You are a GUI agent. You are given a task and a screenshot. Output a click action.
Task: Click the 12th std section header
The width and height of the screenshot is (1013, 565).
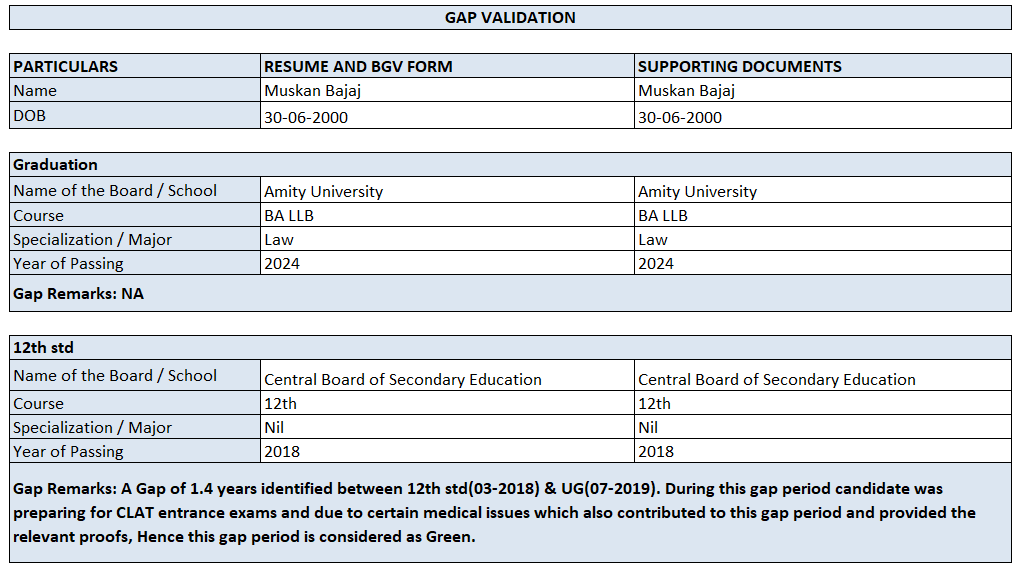(510, 347)
